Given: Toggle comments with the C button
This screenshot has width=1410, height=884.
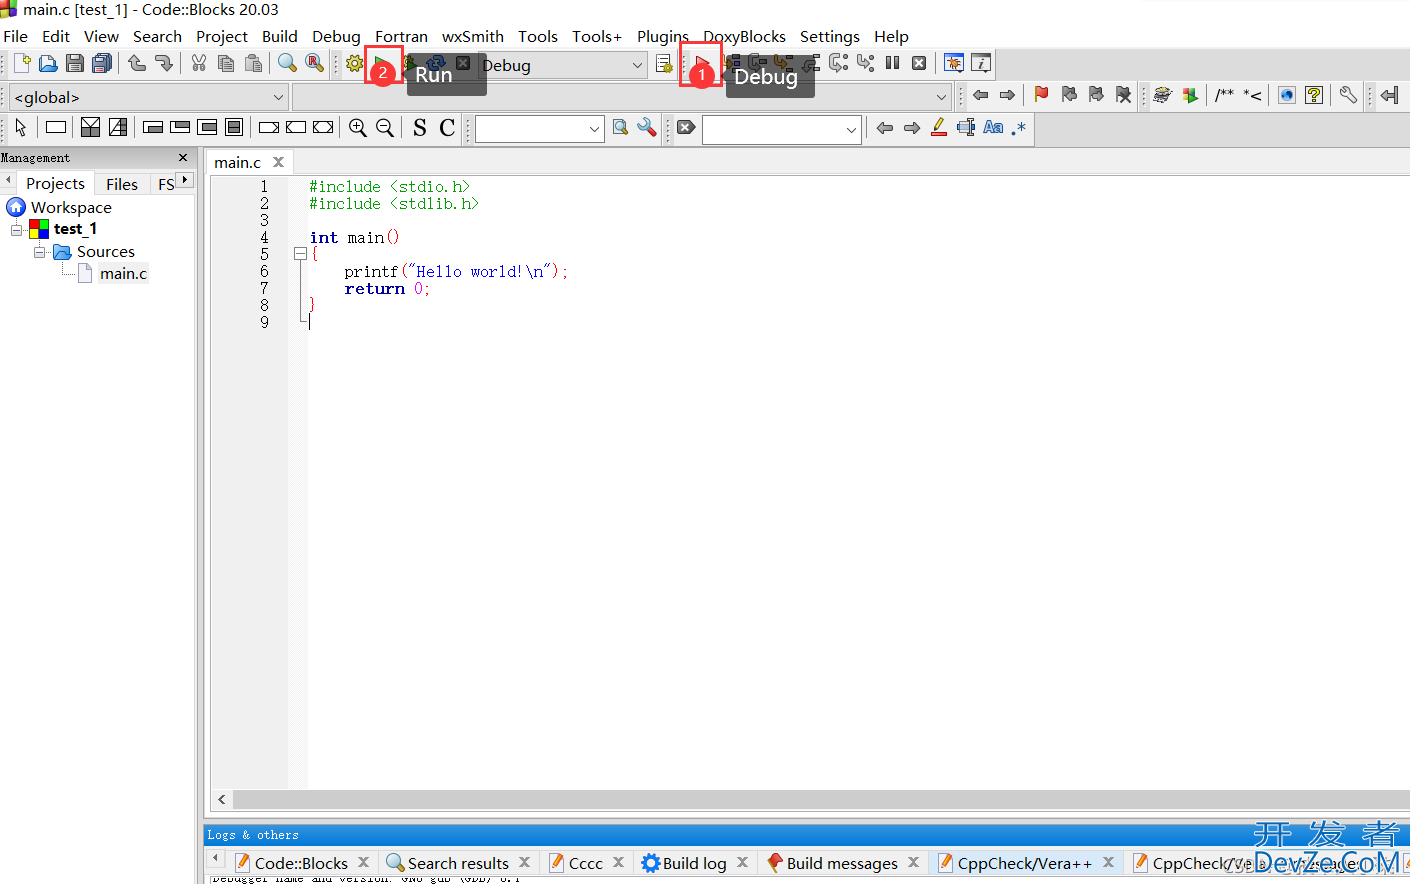Looking at the screenshot, I should [447, 127].
